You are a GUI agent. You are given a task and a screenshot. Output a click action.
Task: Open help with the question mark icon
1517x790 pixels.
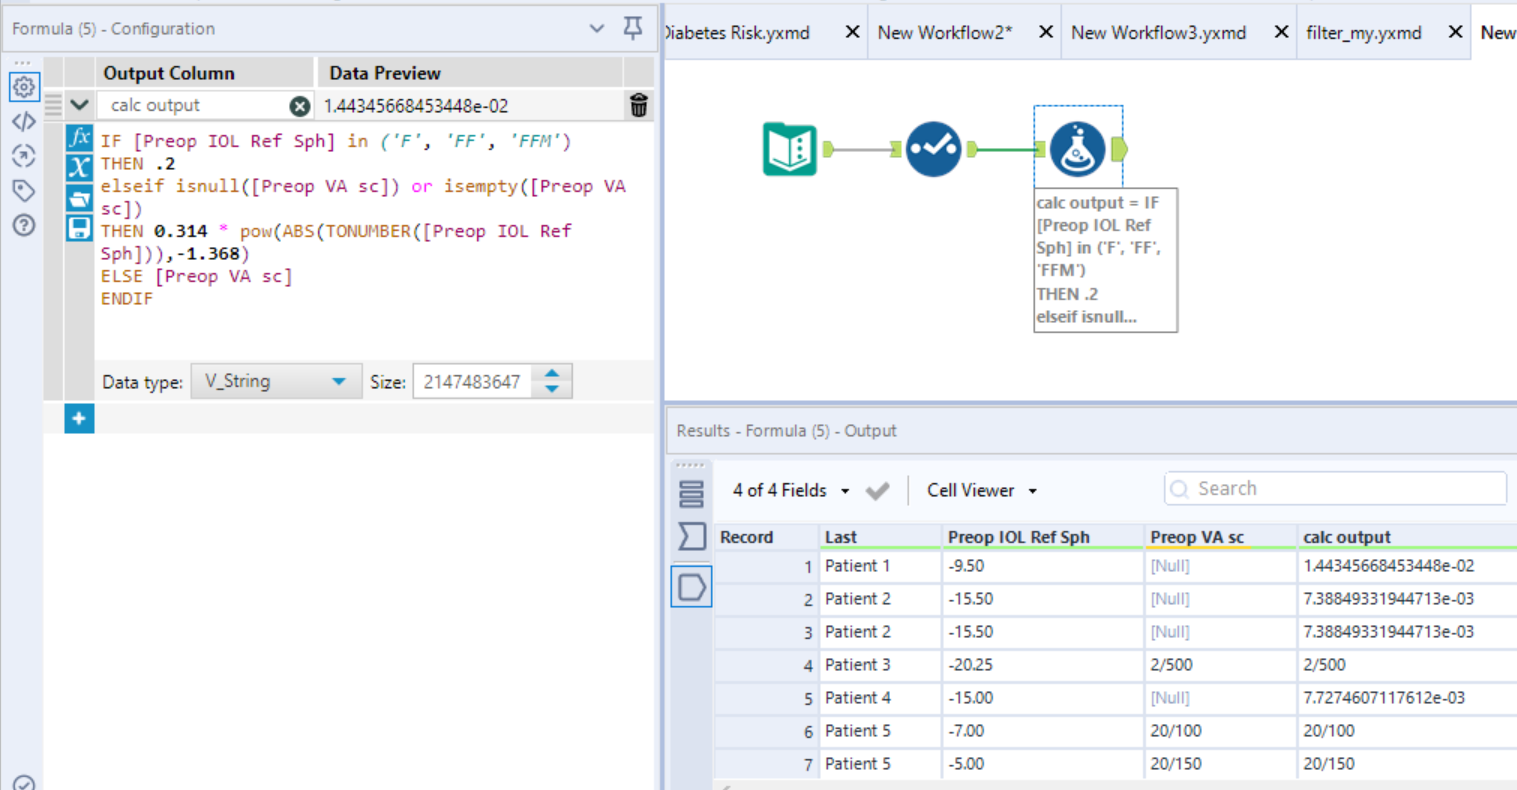point(25,225)
